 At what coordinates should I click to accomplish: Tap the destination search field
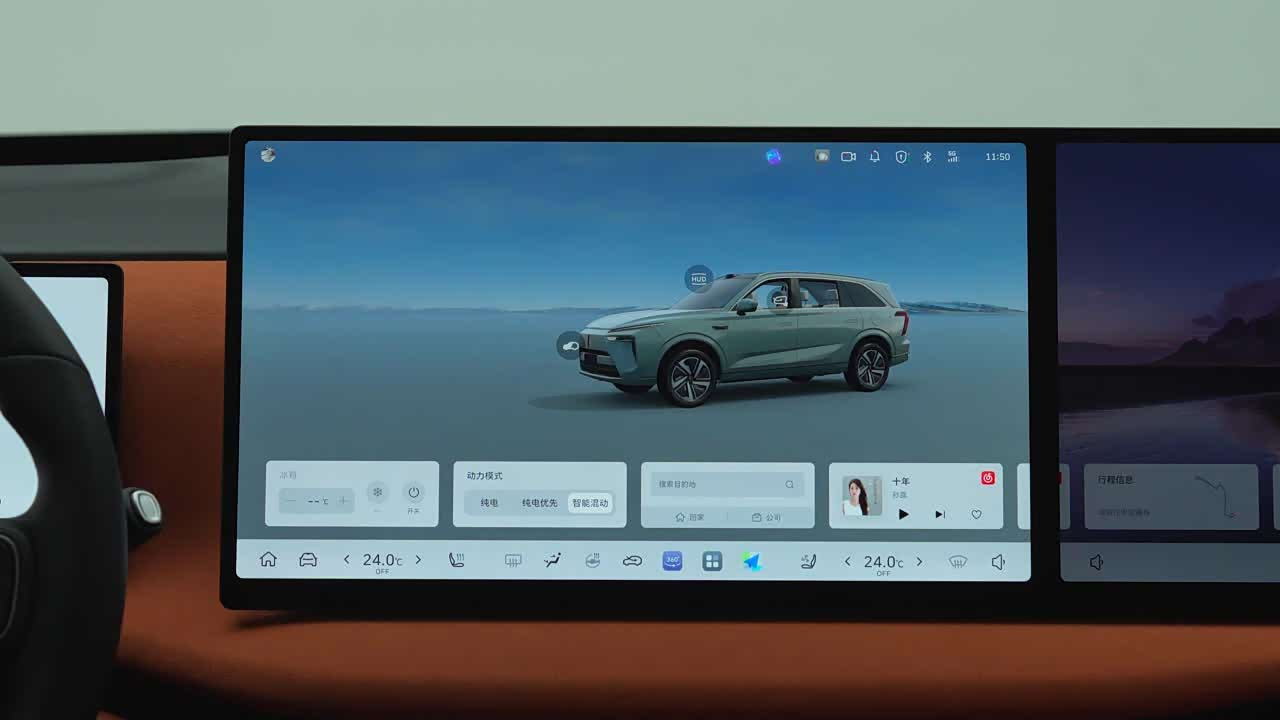tap(727, 484)
